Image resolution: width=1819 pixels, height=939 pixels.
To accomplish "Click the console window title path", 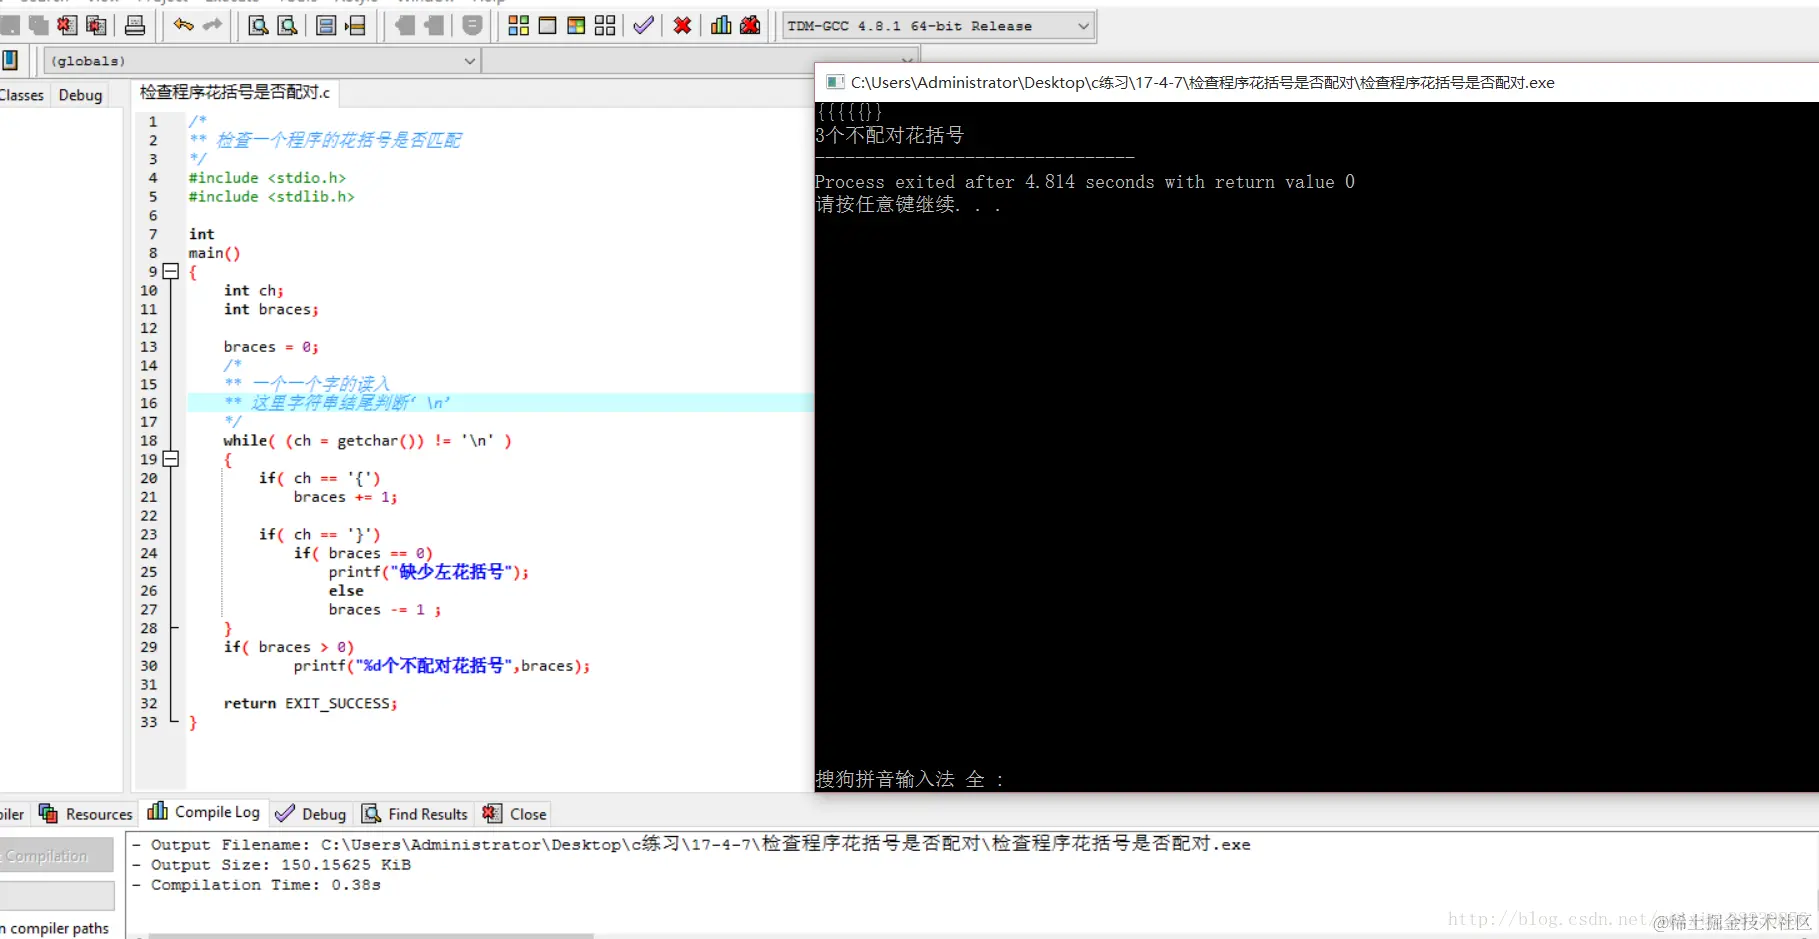I will [1202, 82].
